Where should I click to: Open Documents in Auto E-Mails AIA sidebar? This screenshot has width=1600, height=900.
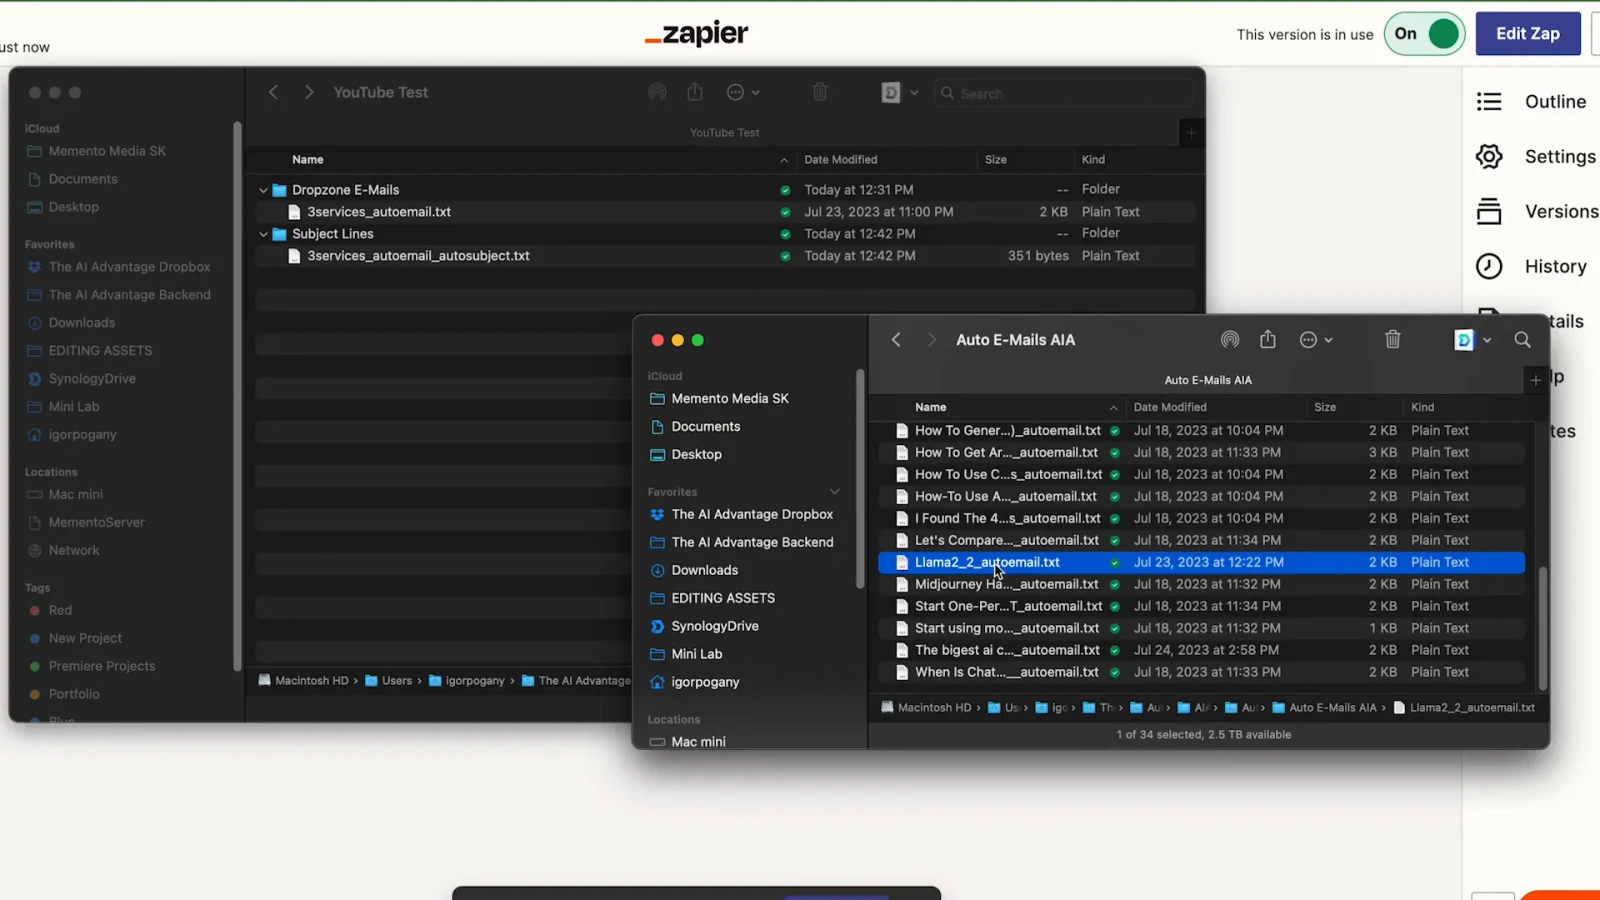tap(705, 426)
